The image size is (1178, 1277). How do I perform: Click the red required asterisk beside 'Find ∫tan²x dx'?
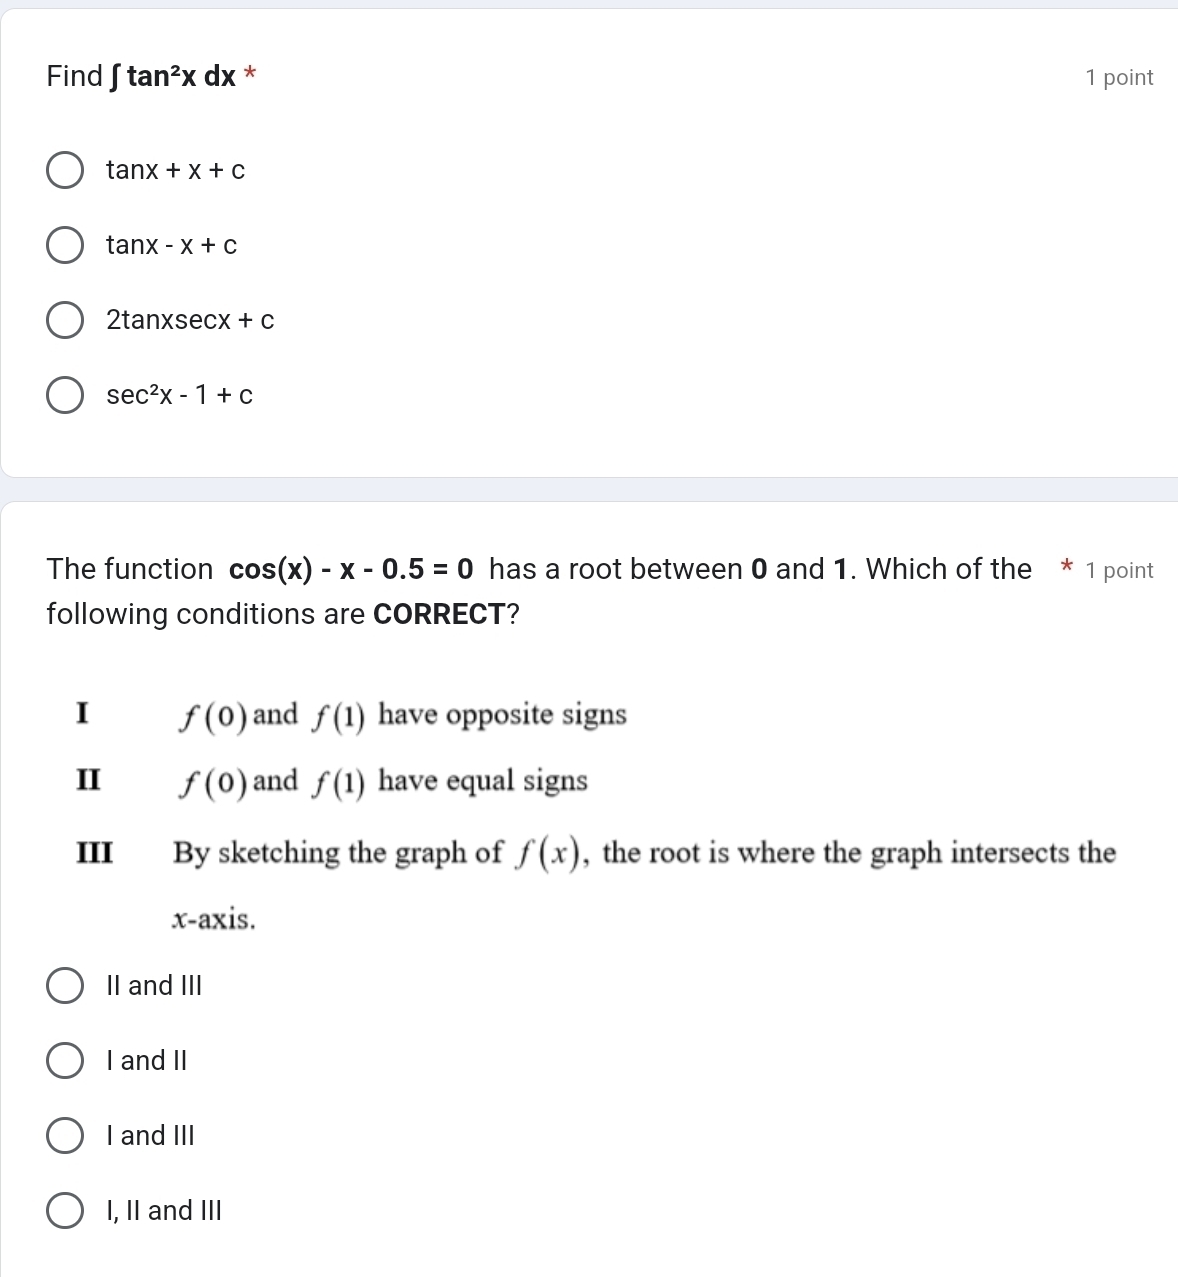coord(250,73)
